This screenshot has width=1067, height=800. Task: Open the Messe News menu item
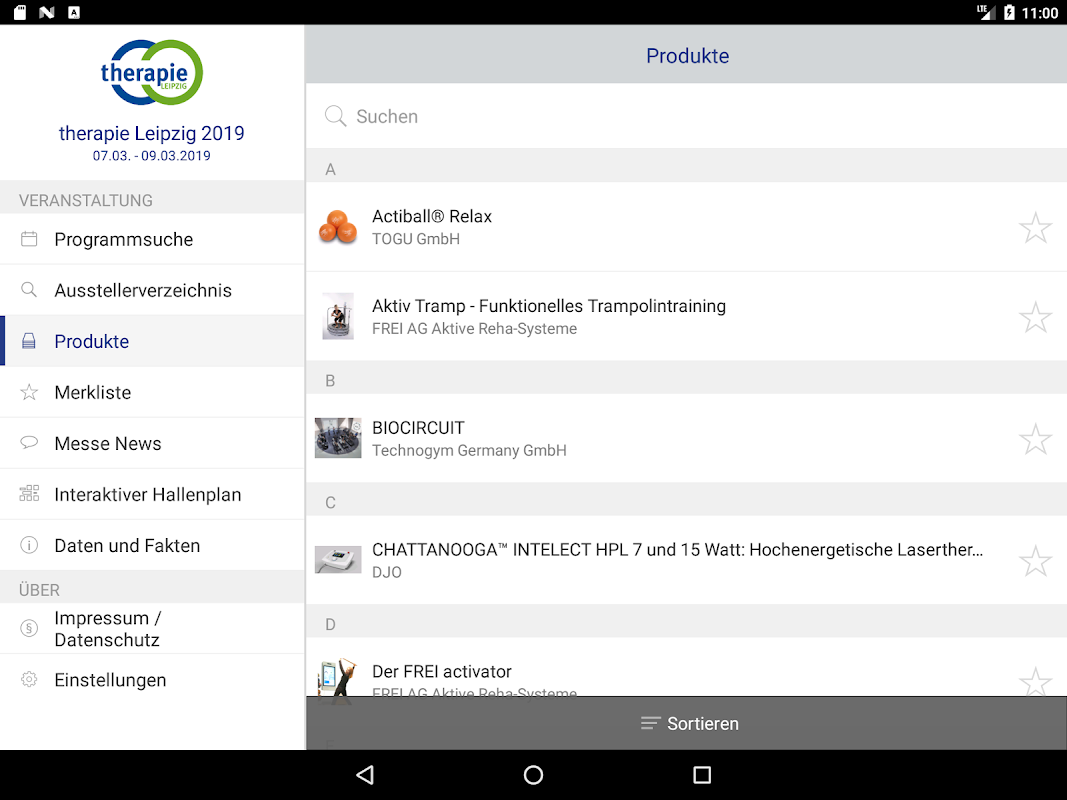click(152, 443)
